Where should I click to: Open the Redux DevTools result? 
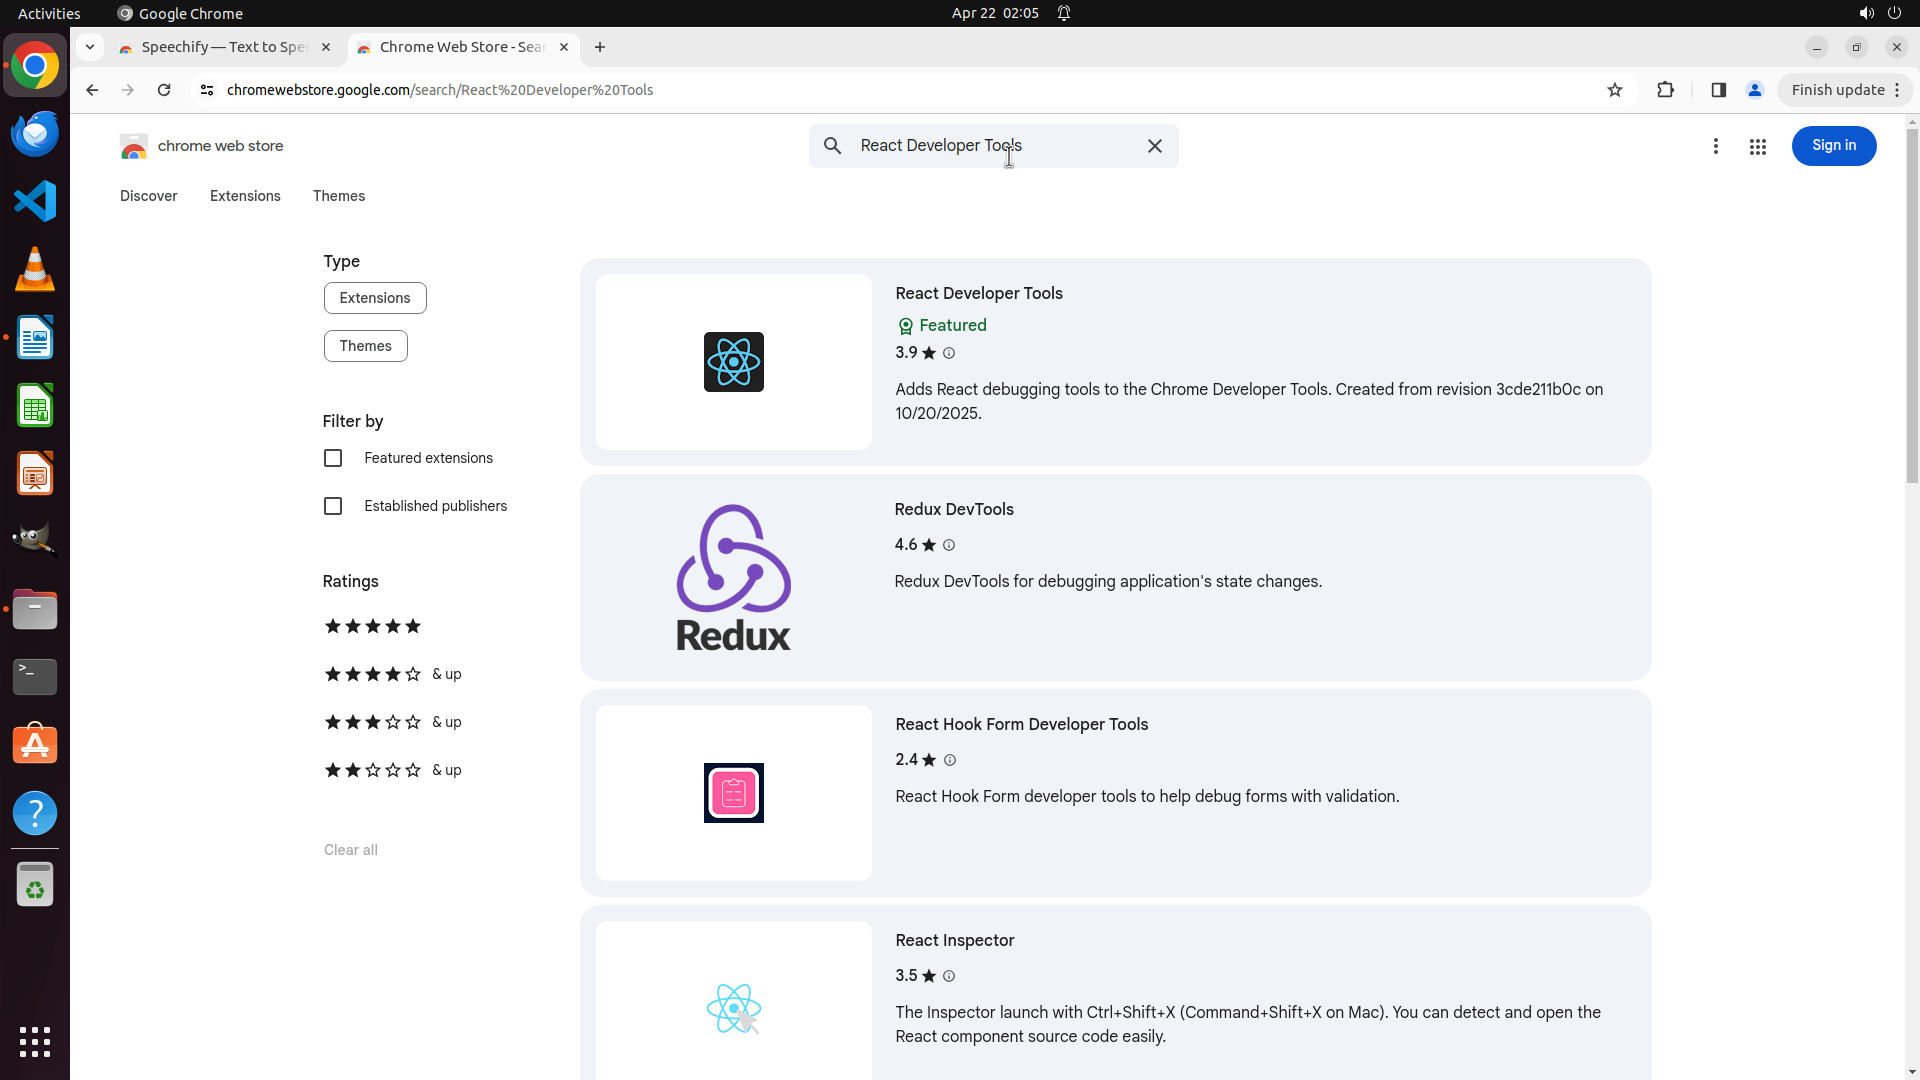953,509
